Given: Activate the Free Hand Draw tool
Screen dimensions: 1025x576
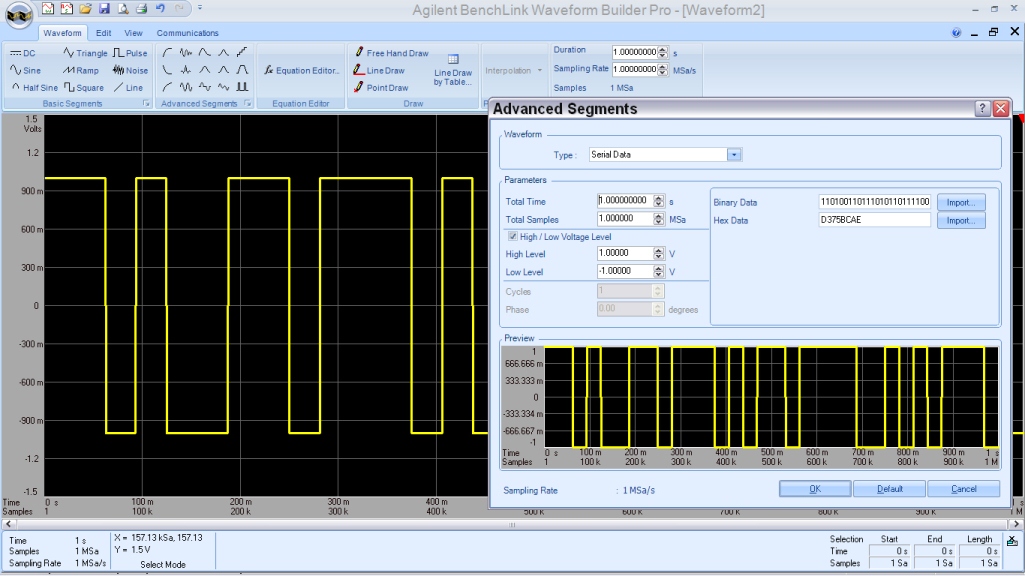Looking at the screenshot, I should coord(390,53).
